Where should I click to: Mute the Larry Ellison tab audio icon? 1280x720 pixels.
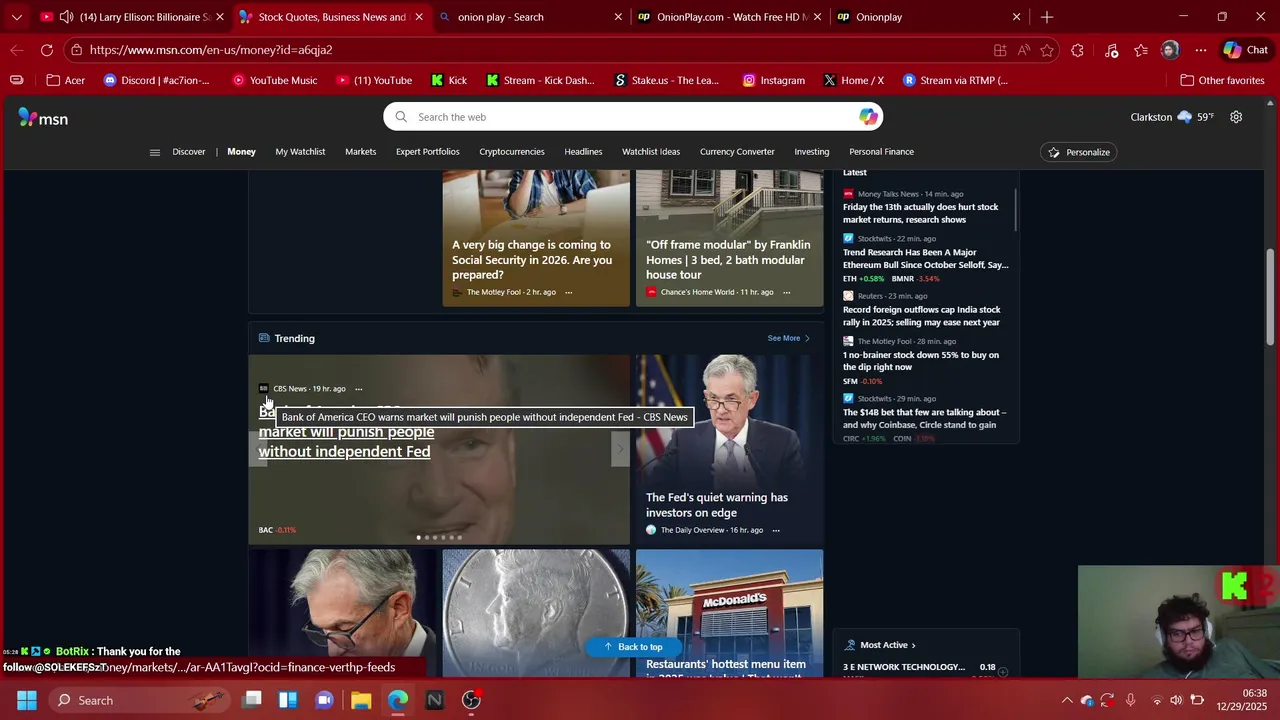click(66, 17)
